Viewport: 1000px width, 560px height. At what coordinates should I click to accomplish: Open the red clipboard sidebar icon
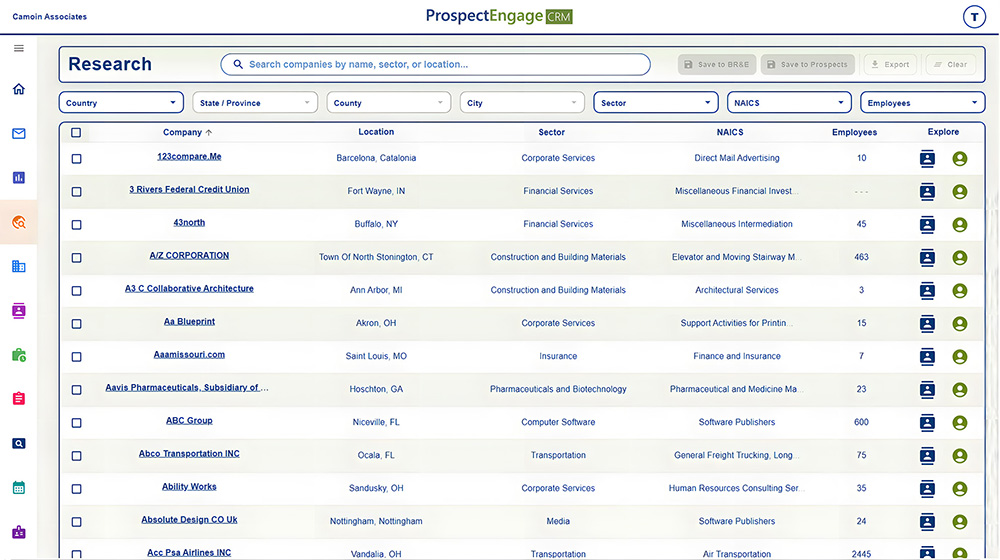(18, 399)
